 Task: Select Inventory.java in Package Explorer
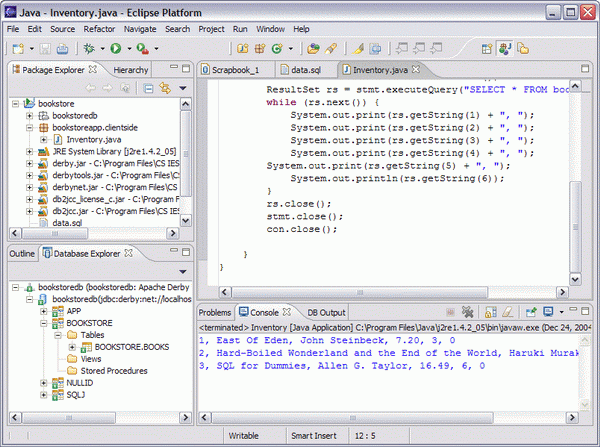[94, 140]
